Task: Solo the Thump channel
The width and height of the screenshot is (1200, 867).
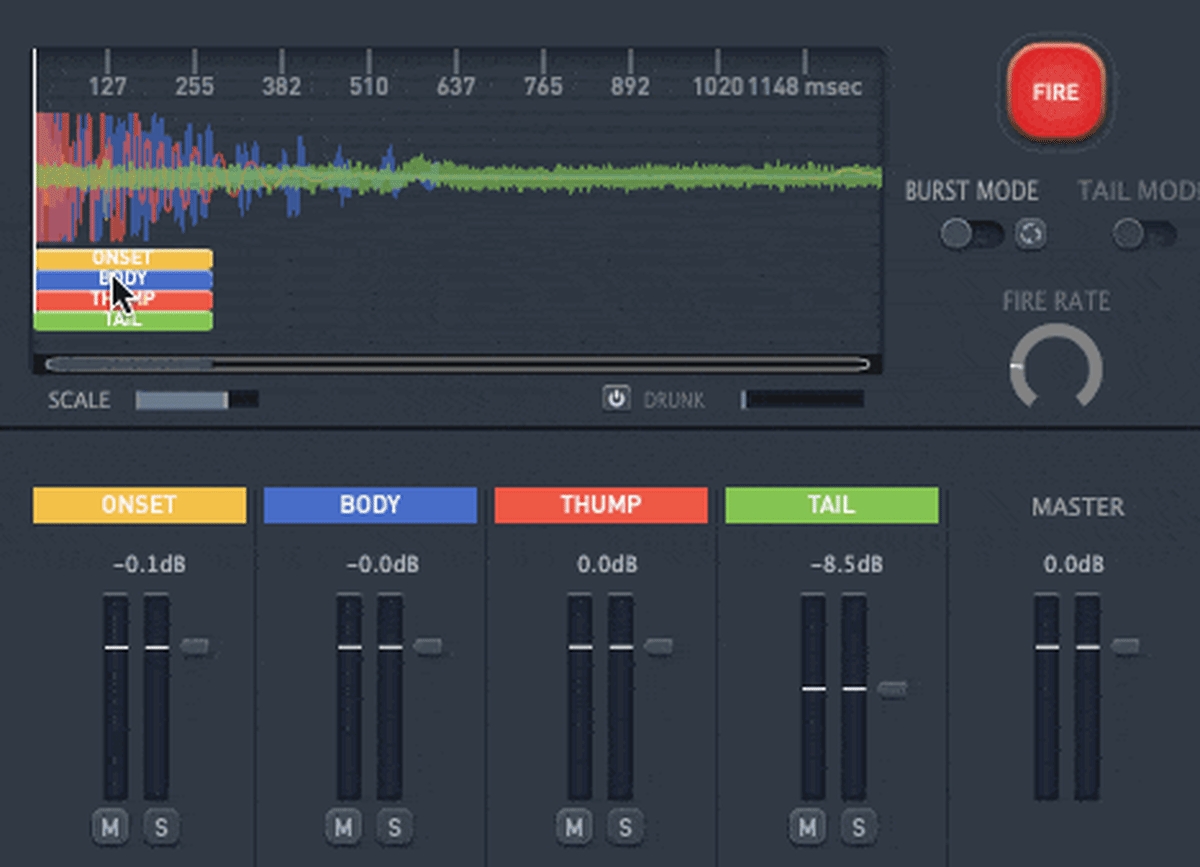Action: click(625, 827)
